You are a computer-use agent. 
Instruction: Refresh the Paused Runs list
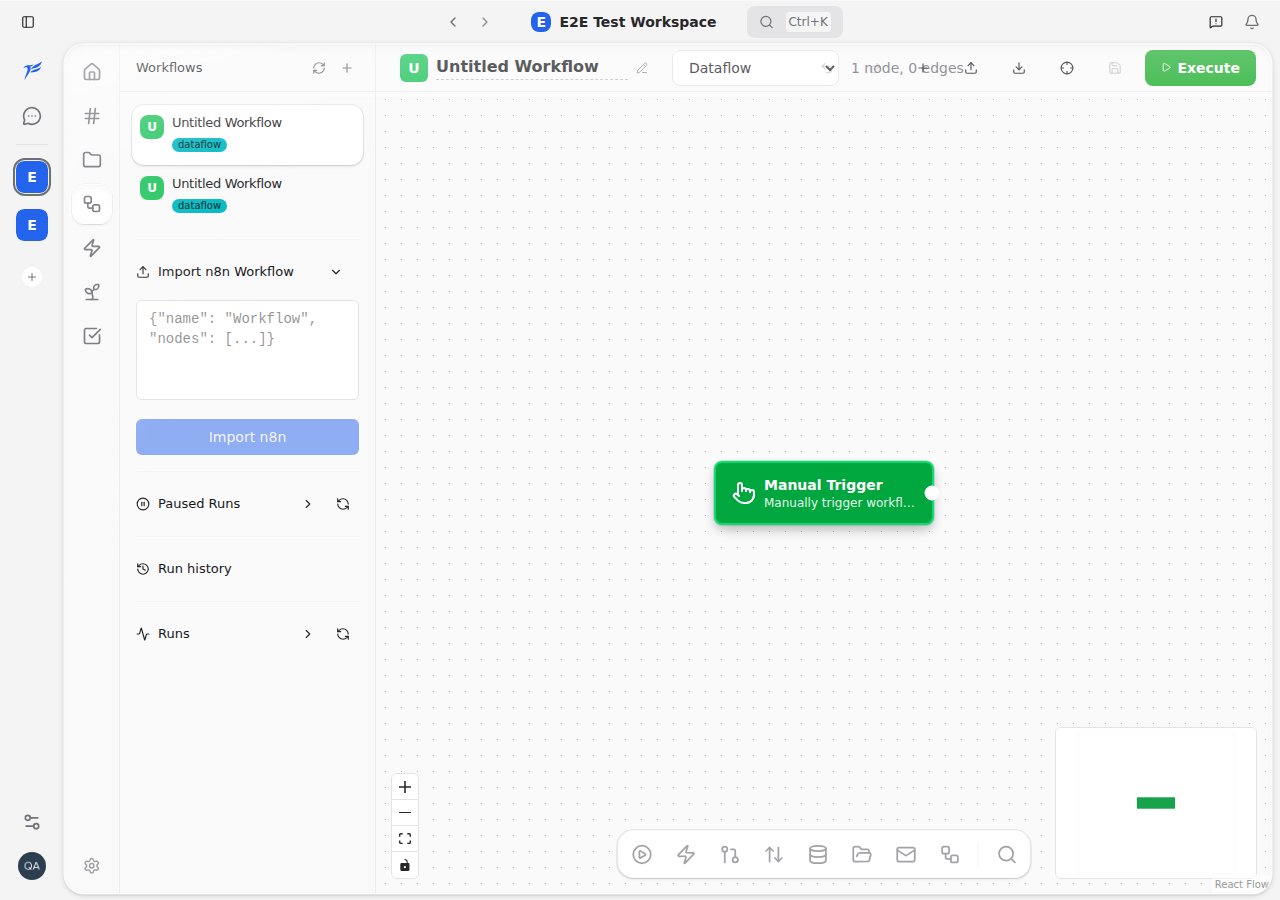343,504
